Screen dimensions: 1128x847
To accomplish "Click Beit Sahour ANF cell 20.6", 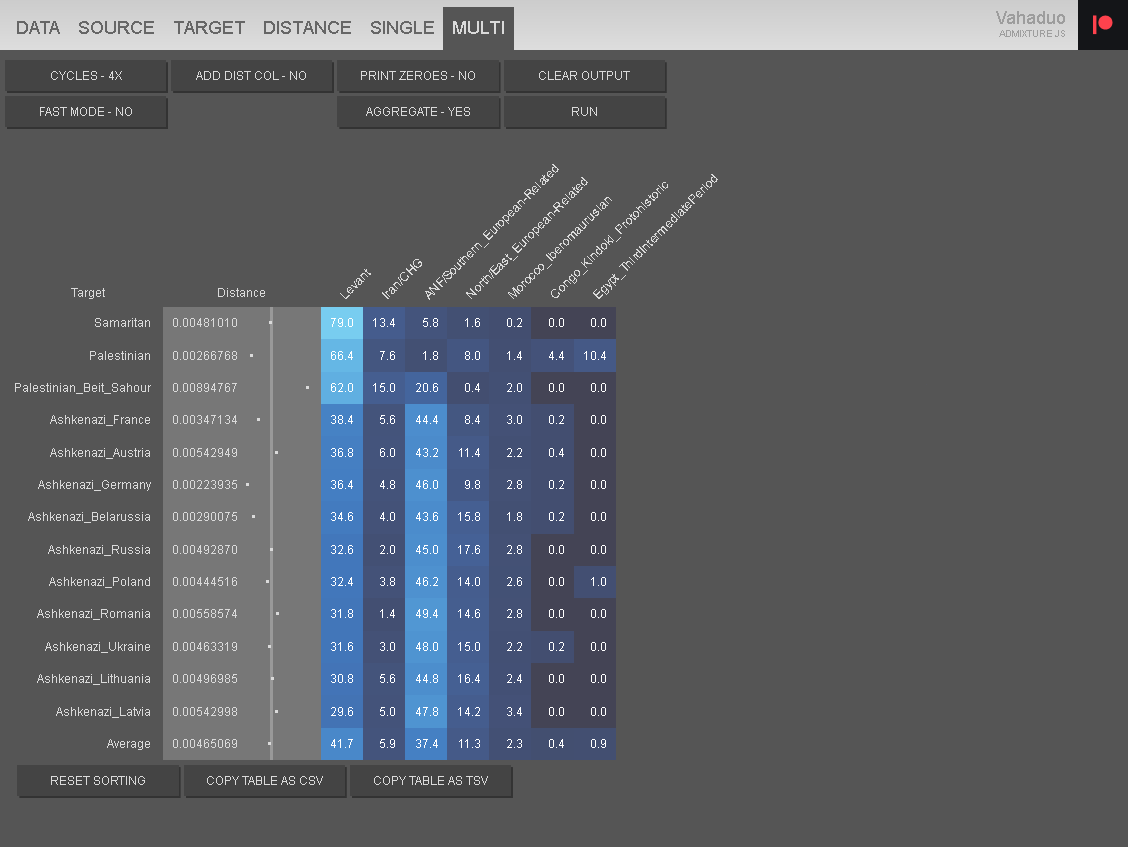I will [427, 388].
